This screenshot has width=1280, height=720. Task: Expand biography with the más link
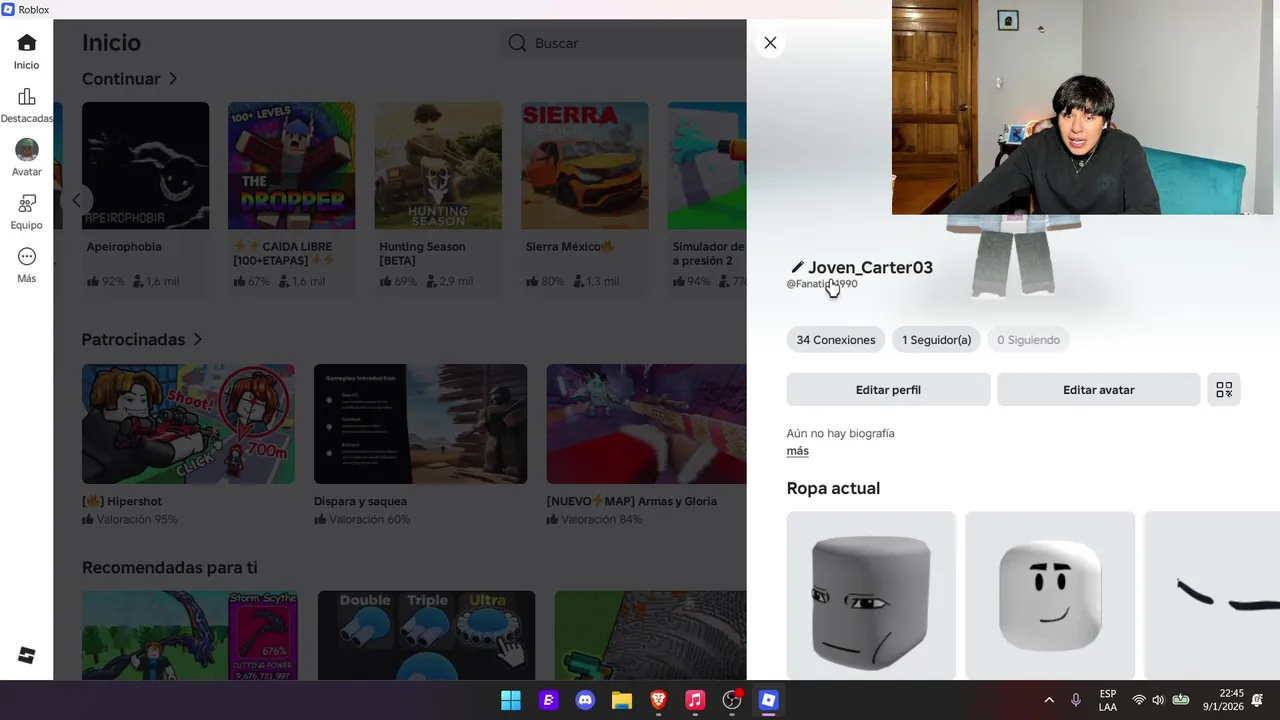pyautogui.click(x=797, y=451)
